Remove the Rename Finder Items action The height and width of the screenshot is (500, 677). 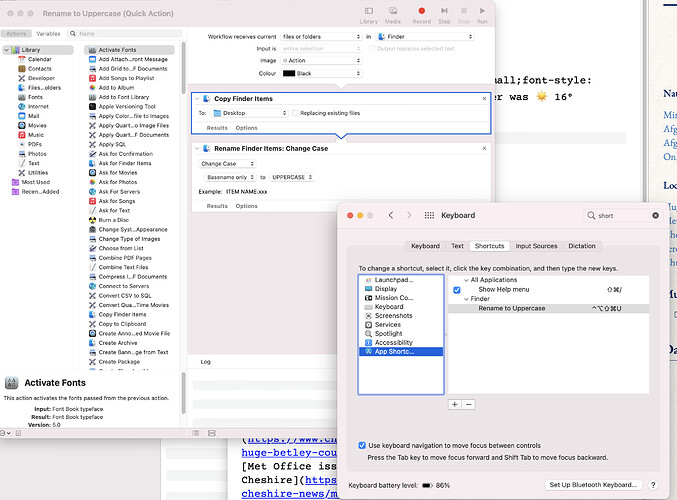point(484,149)
